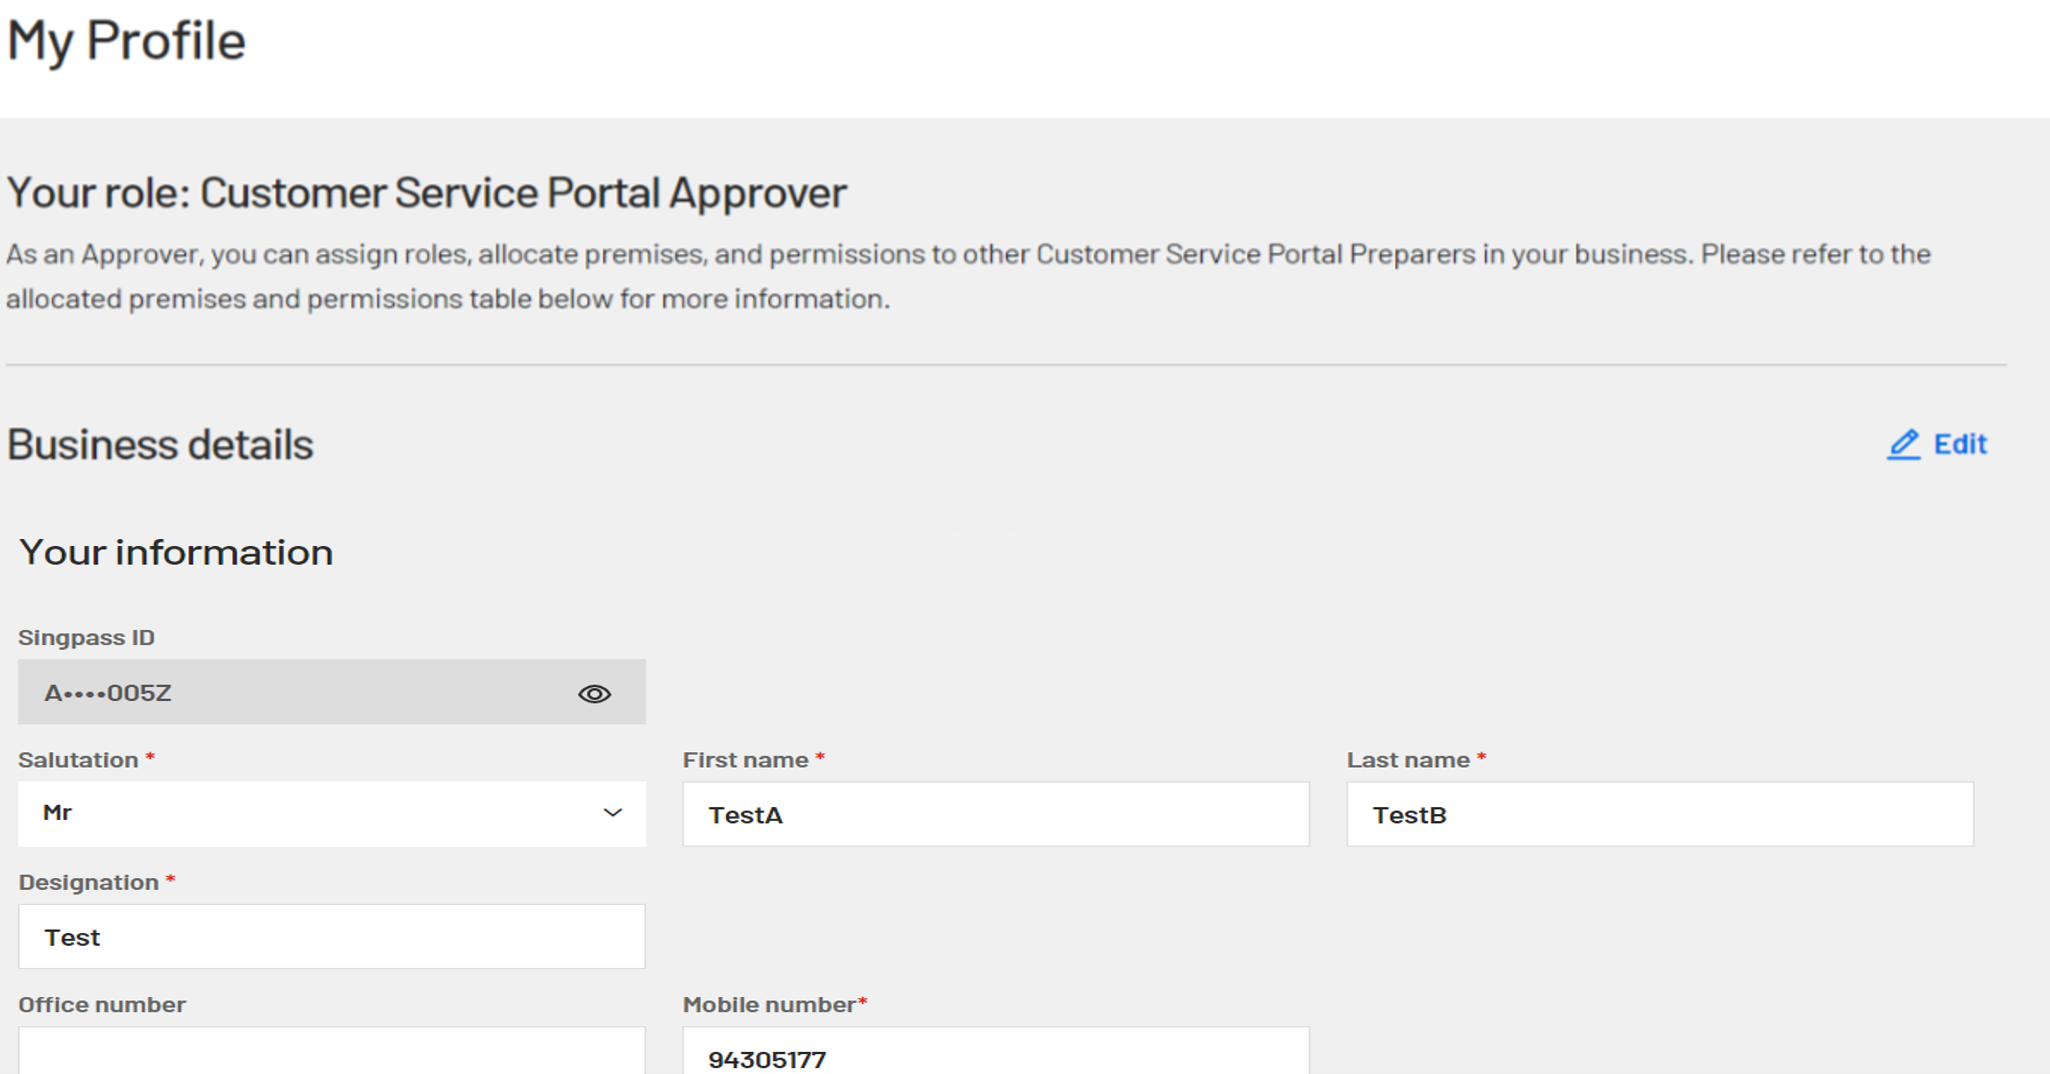Image resolution: width=2050 pixels, height=1074 pixels.
Task: Focus the Designation input field
Action: coord(332,936)
